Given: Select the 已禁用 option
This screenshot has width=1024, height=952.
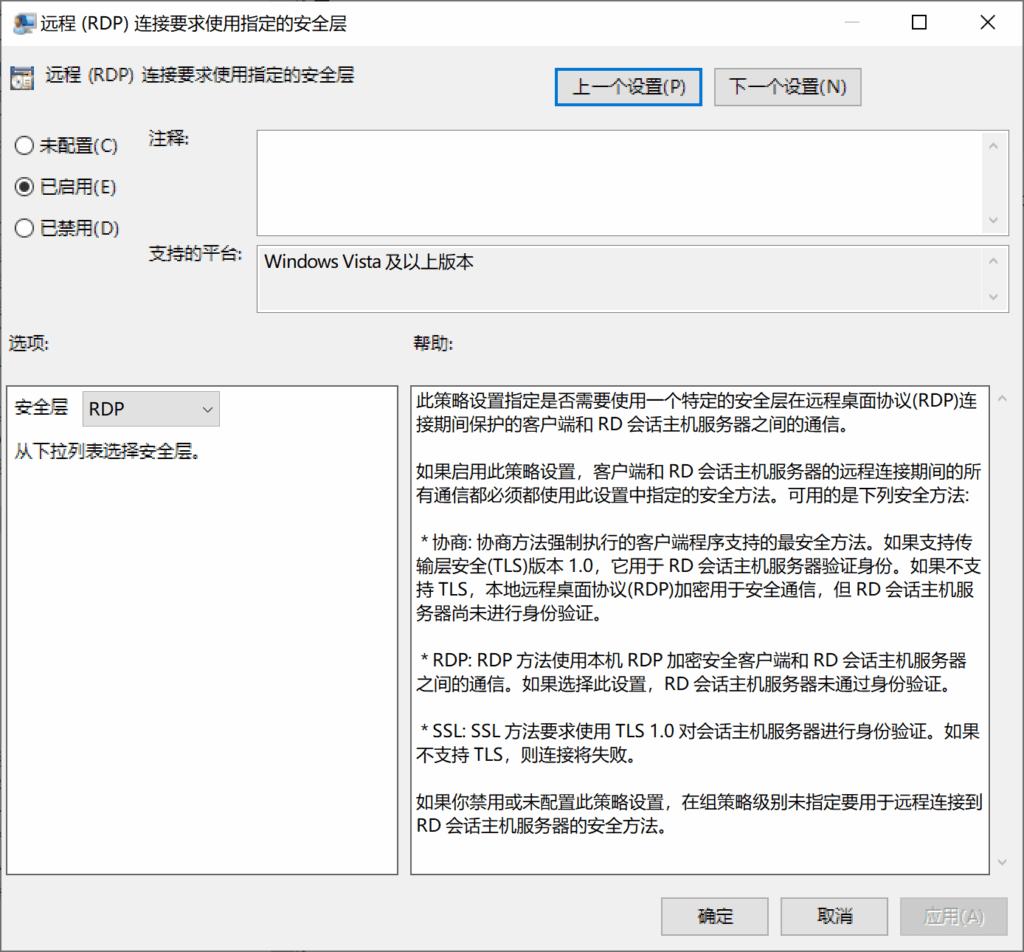Looking at the screenshot, I should pyautogui.click(x=24, y=228).
